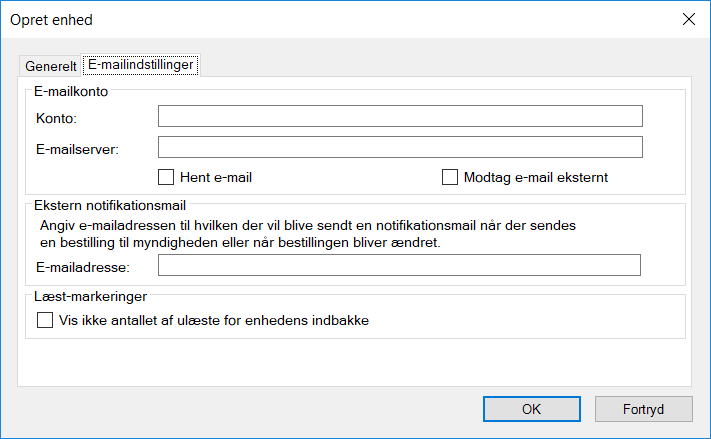This screenshot has width=711, height=439.
Task: Confirm the dialog with OK
Action: (x=531, y=409)
